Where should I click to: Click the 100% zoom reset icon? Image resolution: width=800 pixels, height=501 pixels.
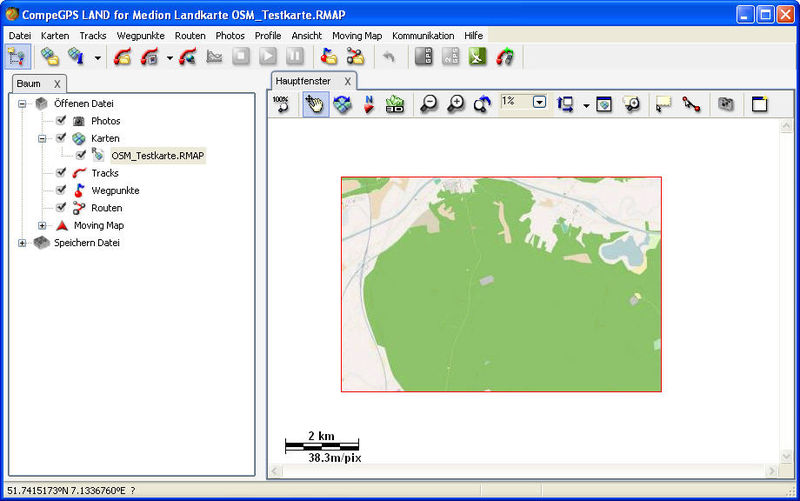[281, 104]
